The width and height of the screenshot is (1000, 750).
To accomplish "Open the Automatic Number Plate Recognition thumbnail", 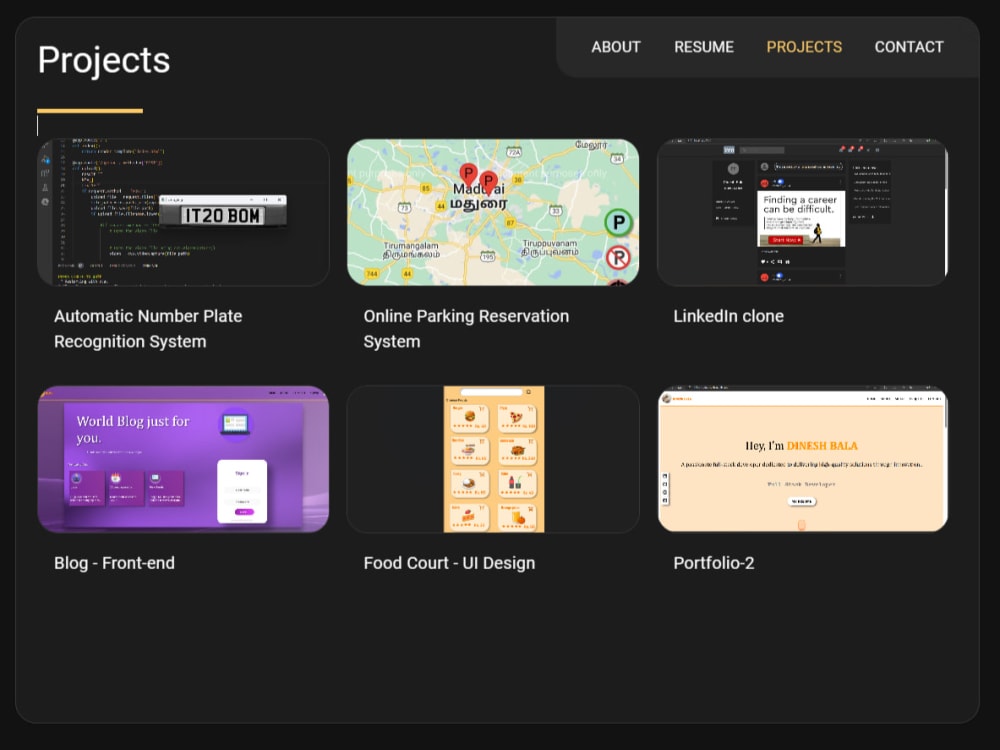I will [x=184, y=212].
